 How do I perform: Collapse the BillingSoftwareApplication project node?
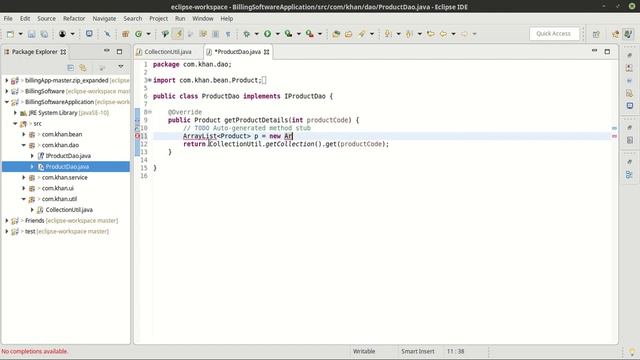(7, 102)
